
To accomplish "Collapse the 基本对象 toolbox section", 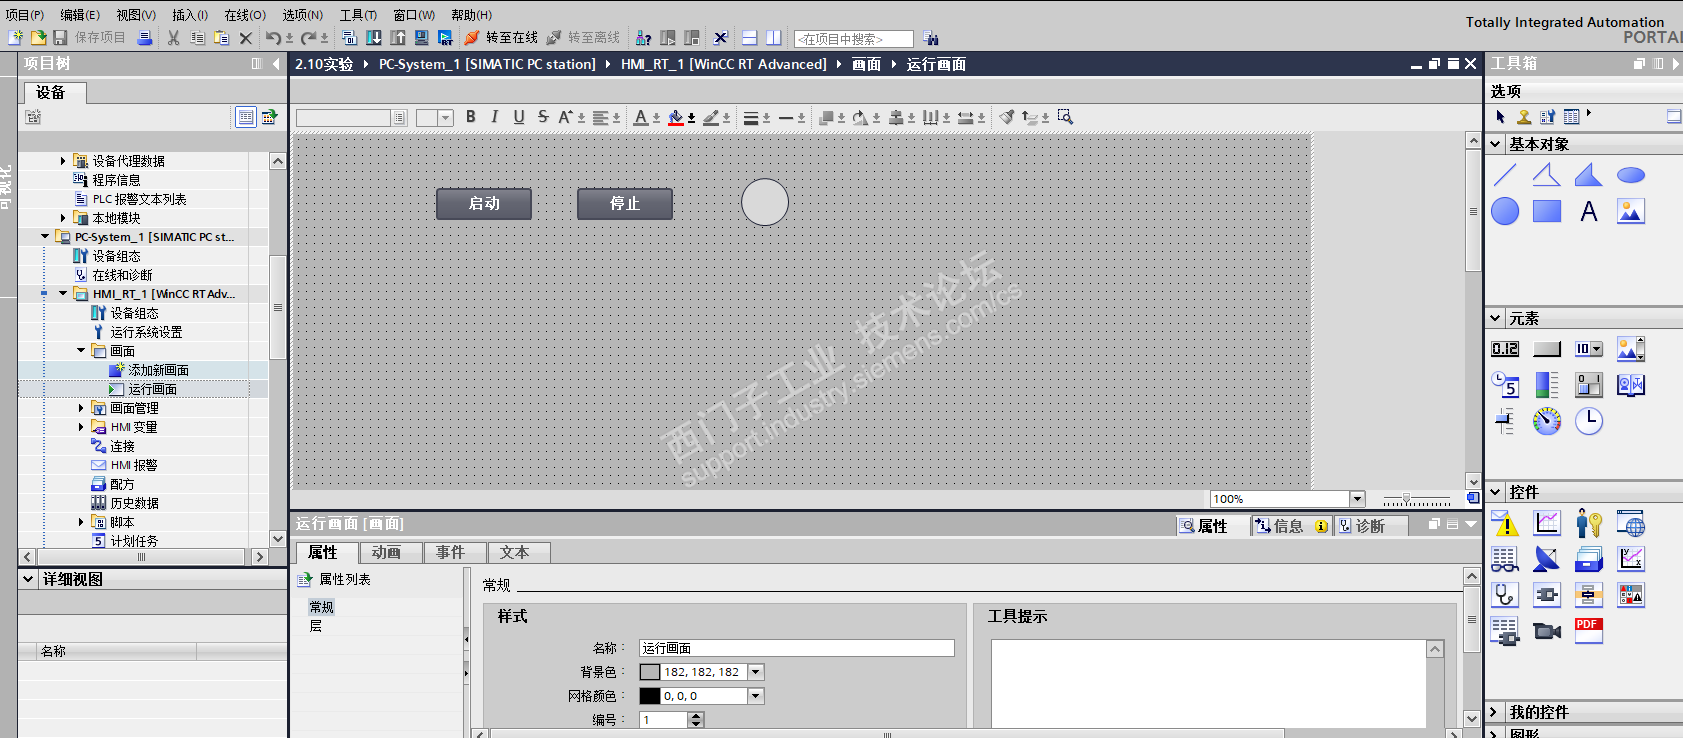I will tap(1496, 144).
